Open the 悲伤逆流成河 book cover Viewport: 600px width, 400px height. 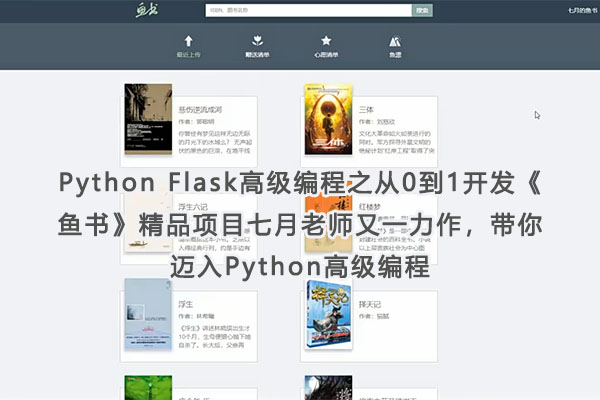tap(148, 119)
